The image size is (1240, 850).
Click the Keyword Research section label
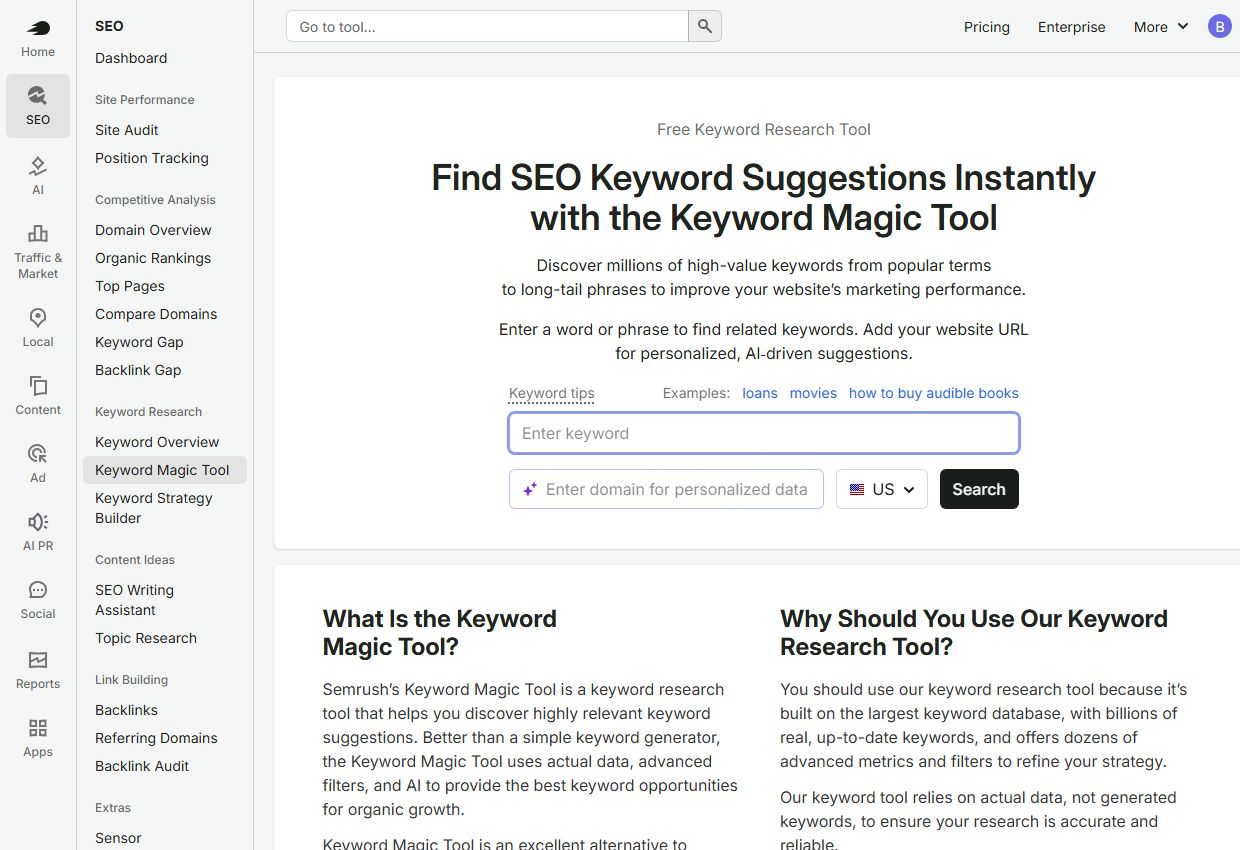(148, 412)
